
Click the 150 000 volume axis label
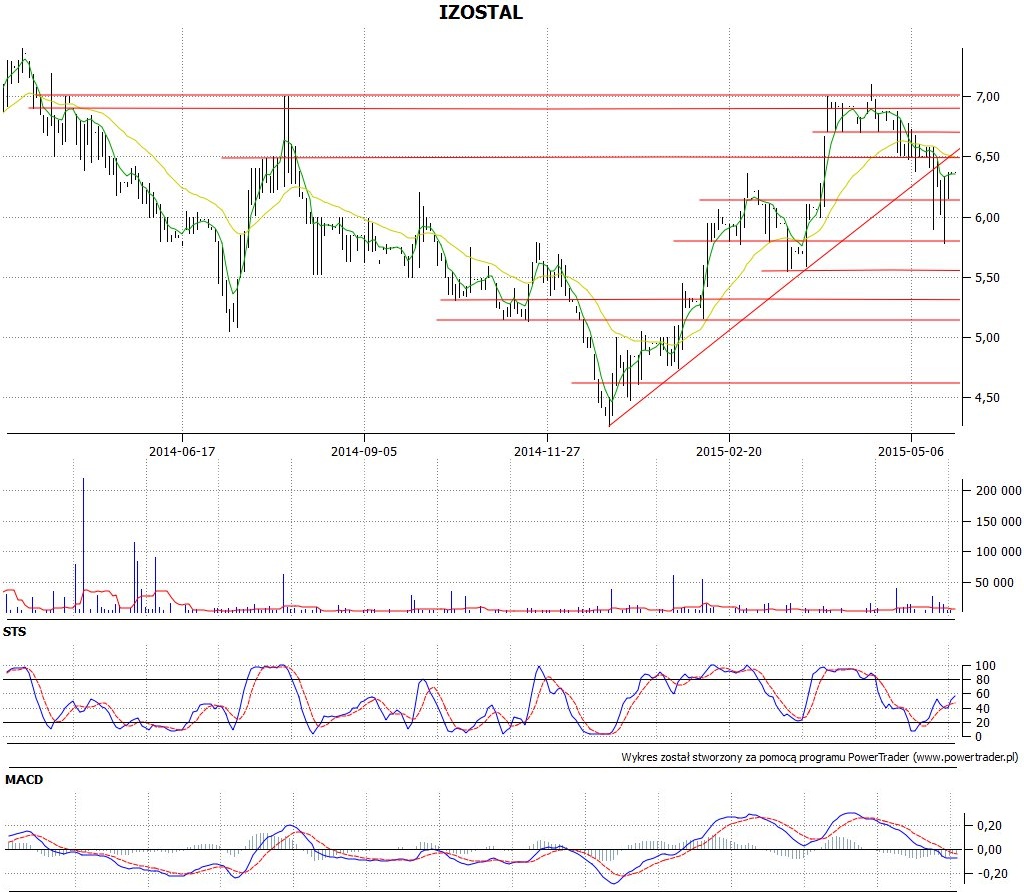pos(999,521)
